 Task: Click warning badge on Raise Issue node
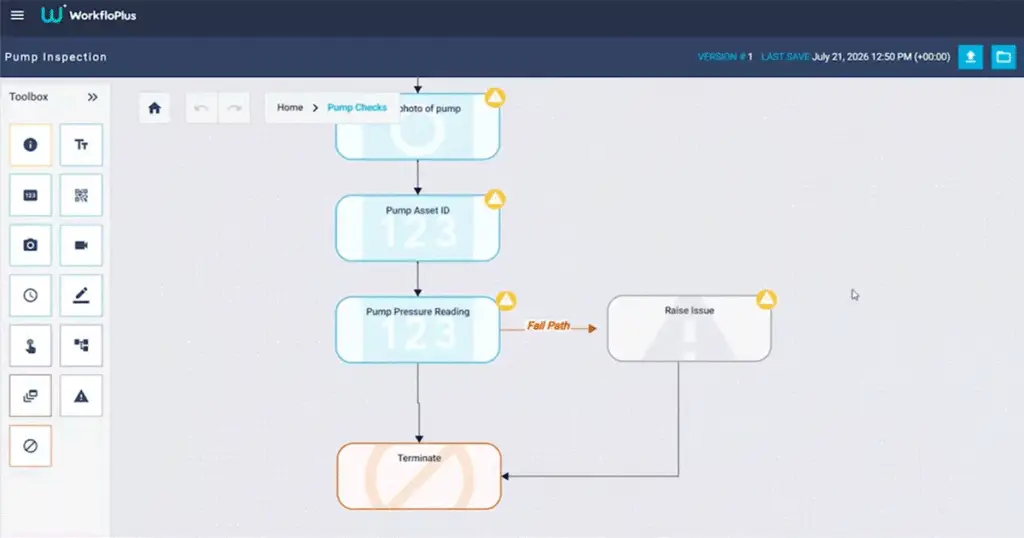click(766, 299)
